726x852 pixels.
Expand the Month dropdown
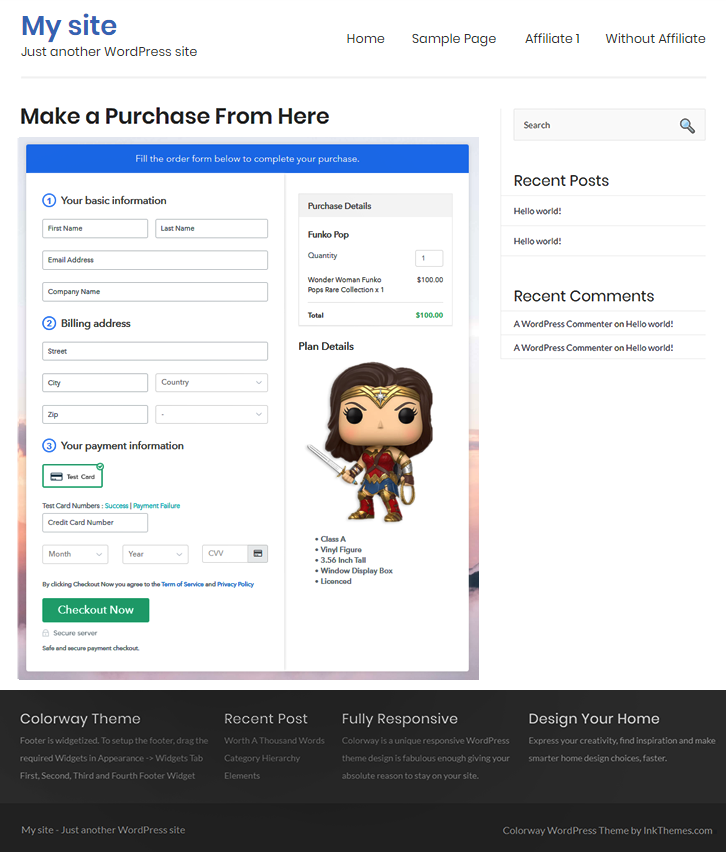coord(75,554)
